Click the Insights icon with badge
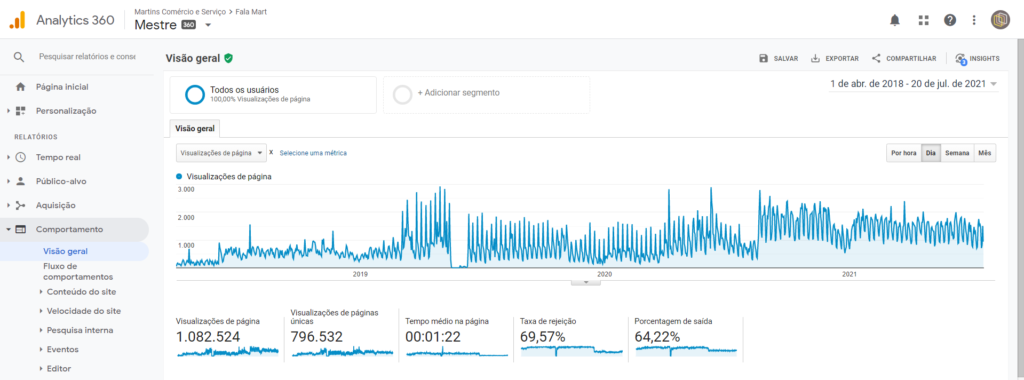This screenshot has height=380, width=1024. click(x=960, y=59)
